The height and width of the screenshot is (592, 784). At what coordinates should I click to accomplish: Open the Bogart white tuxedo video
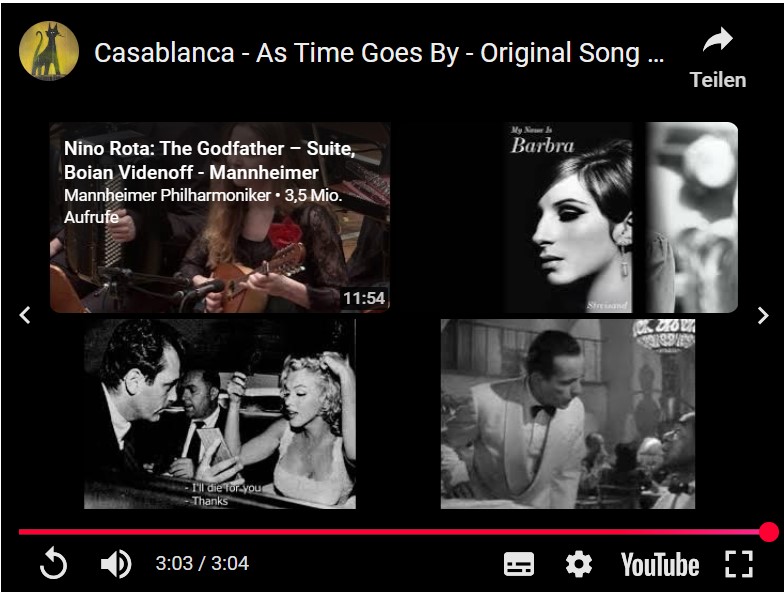(568, 414)
